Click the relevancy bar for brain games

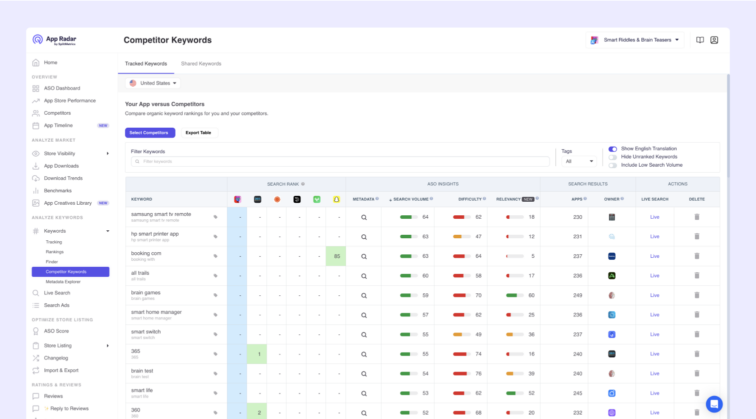(514, 295)
